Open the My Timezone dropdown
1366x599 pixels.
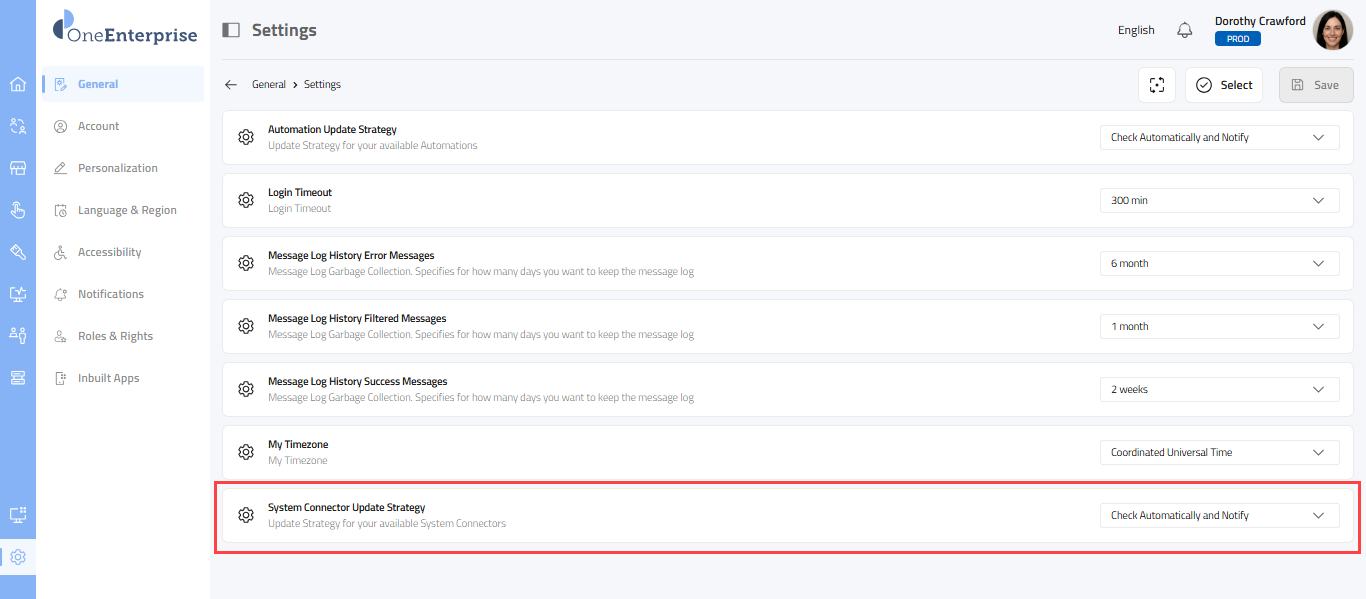click(1219, 453)
